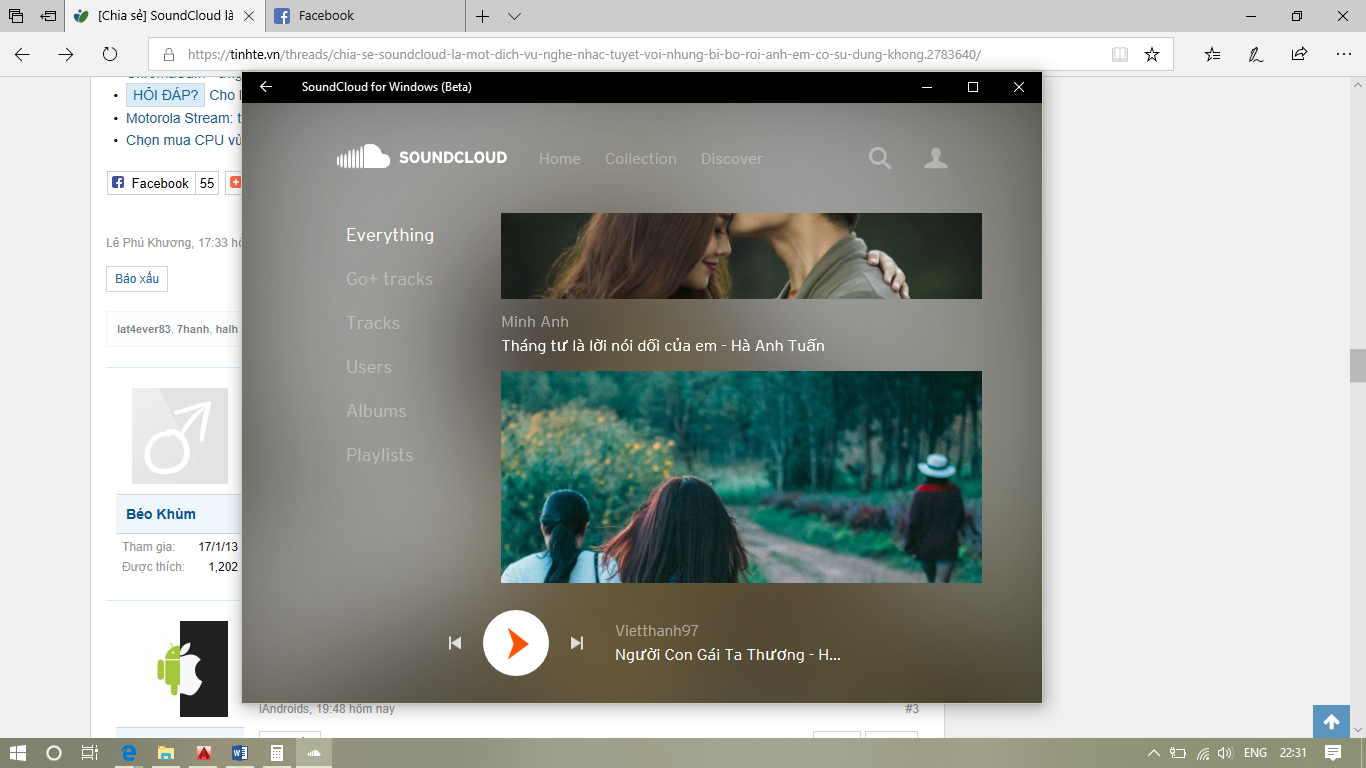Open Microsoft Edge from the taskbar

[x=129, y=753]
